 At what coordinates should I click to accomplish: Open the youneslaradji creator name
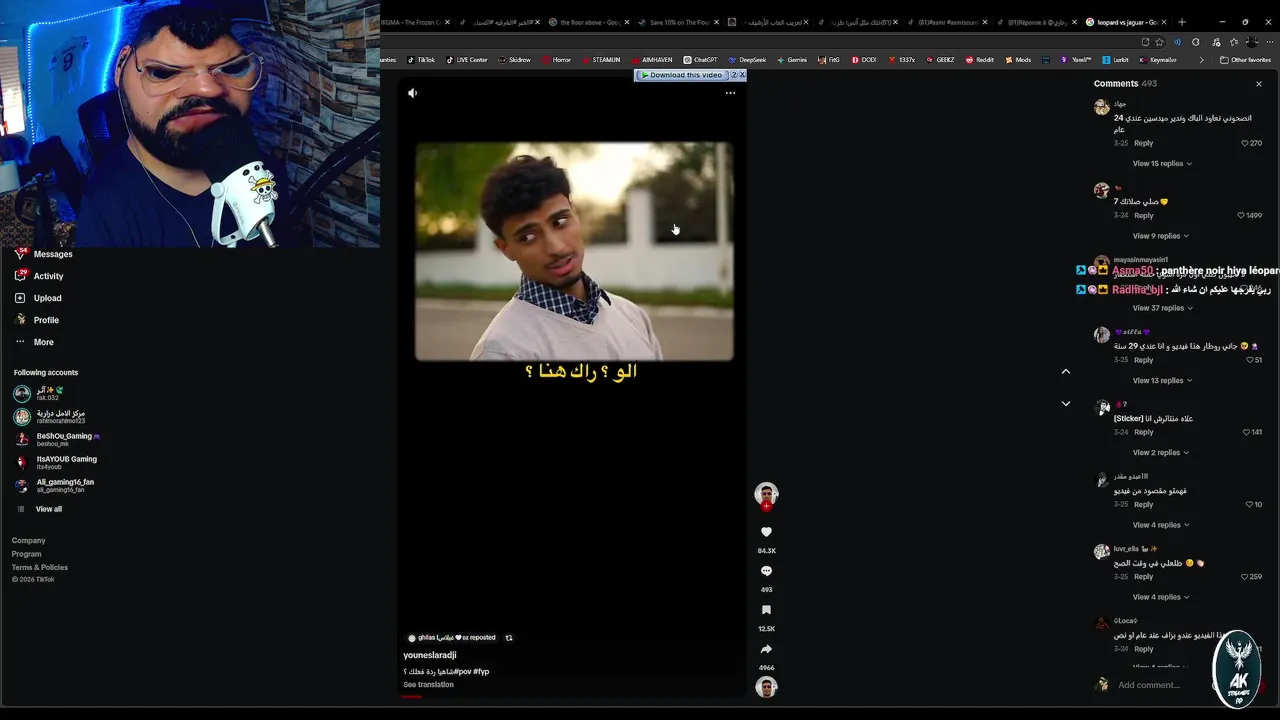pos(430,655)
